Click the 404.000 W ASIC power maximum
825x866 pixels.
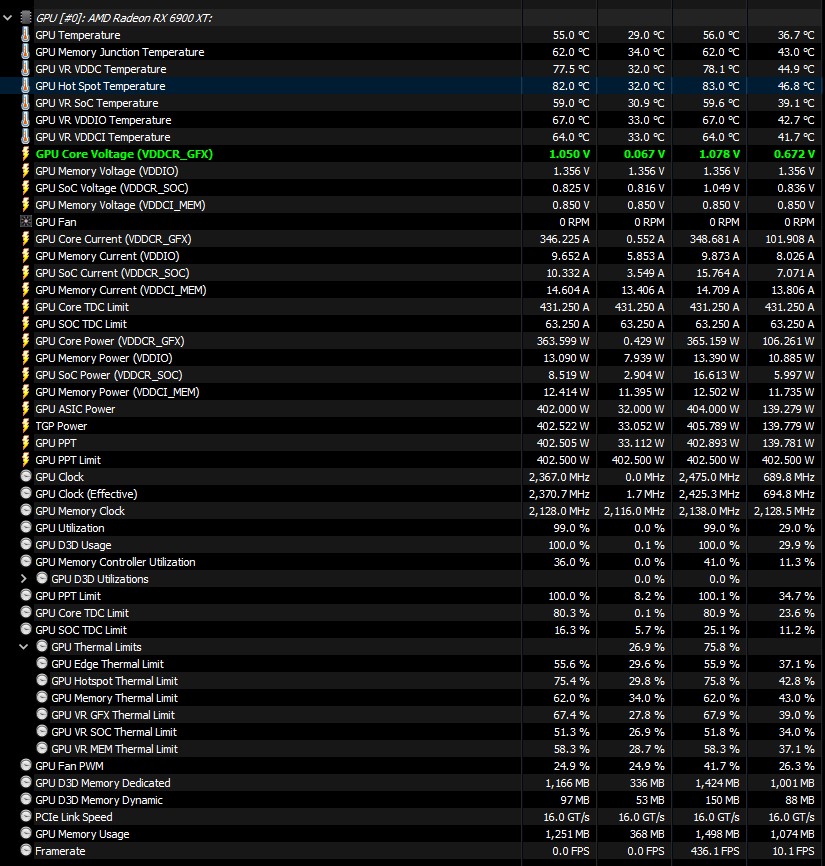click(713, 409)
